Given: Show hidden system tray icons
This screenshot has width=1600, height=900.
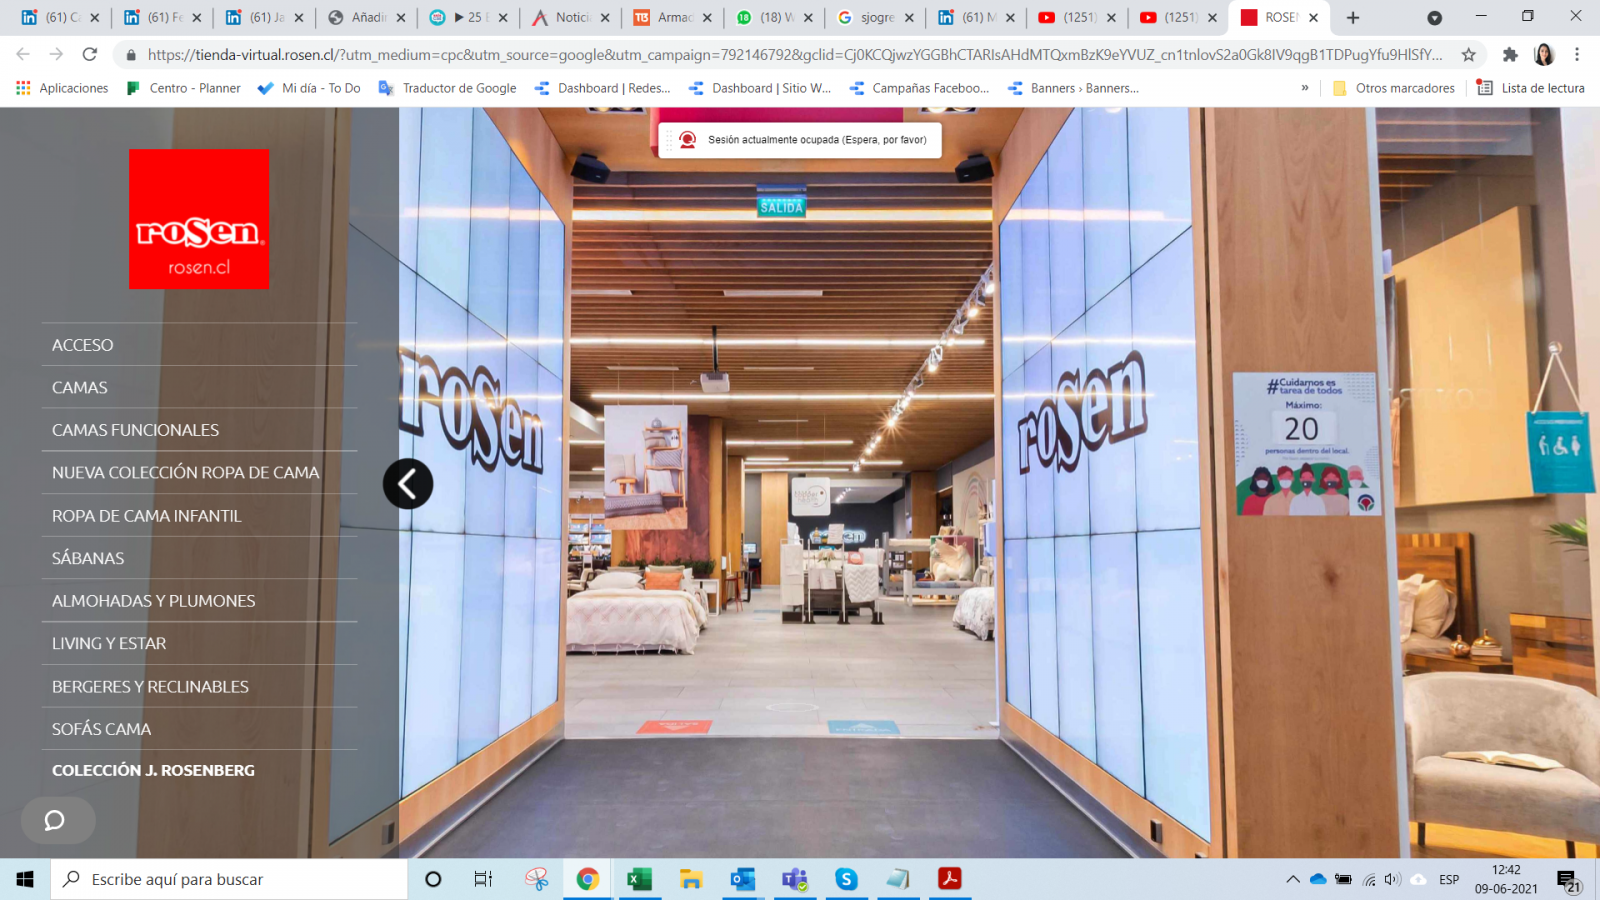Looking at the screenshot, I should tap(1293, 880).
